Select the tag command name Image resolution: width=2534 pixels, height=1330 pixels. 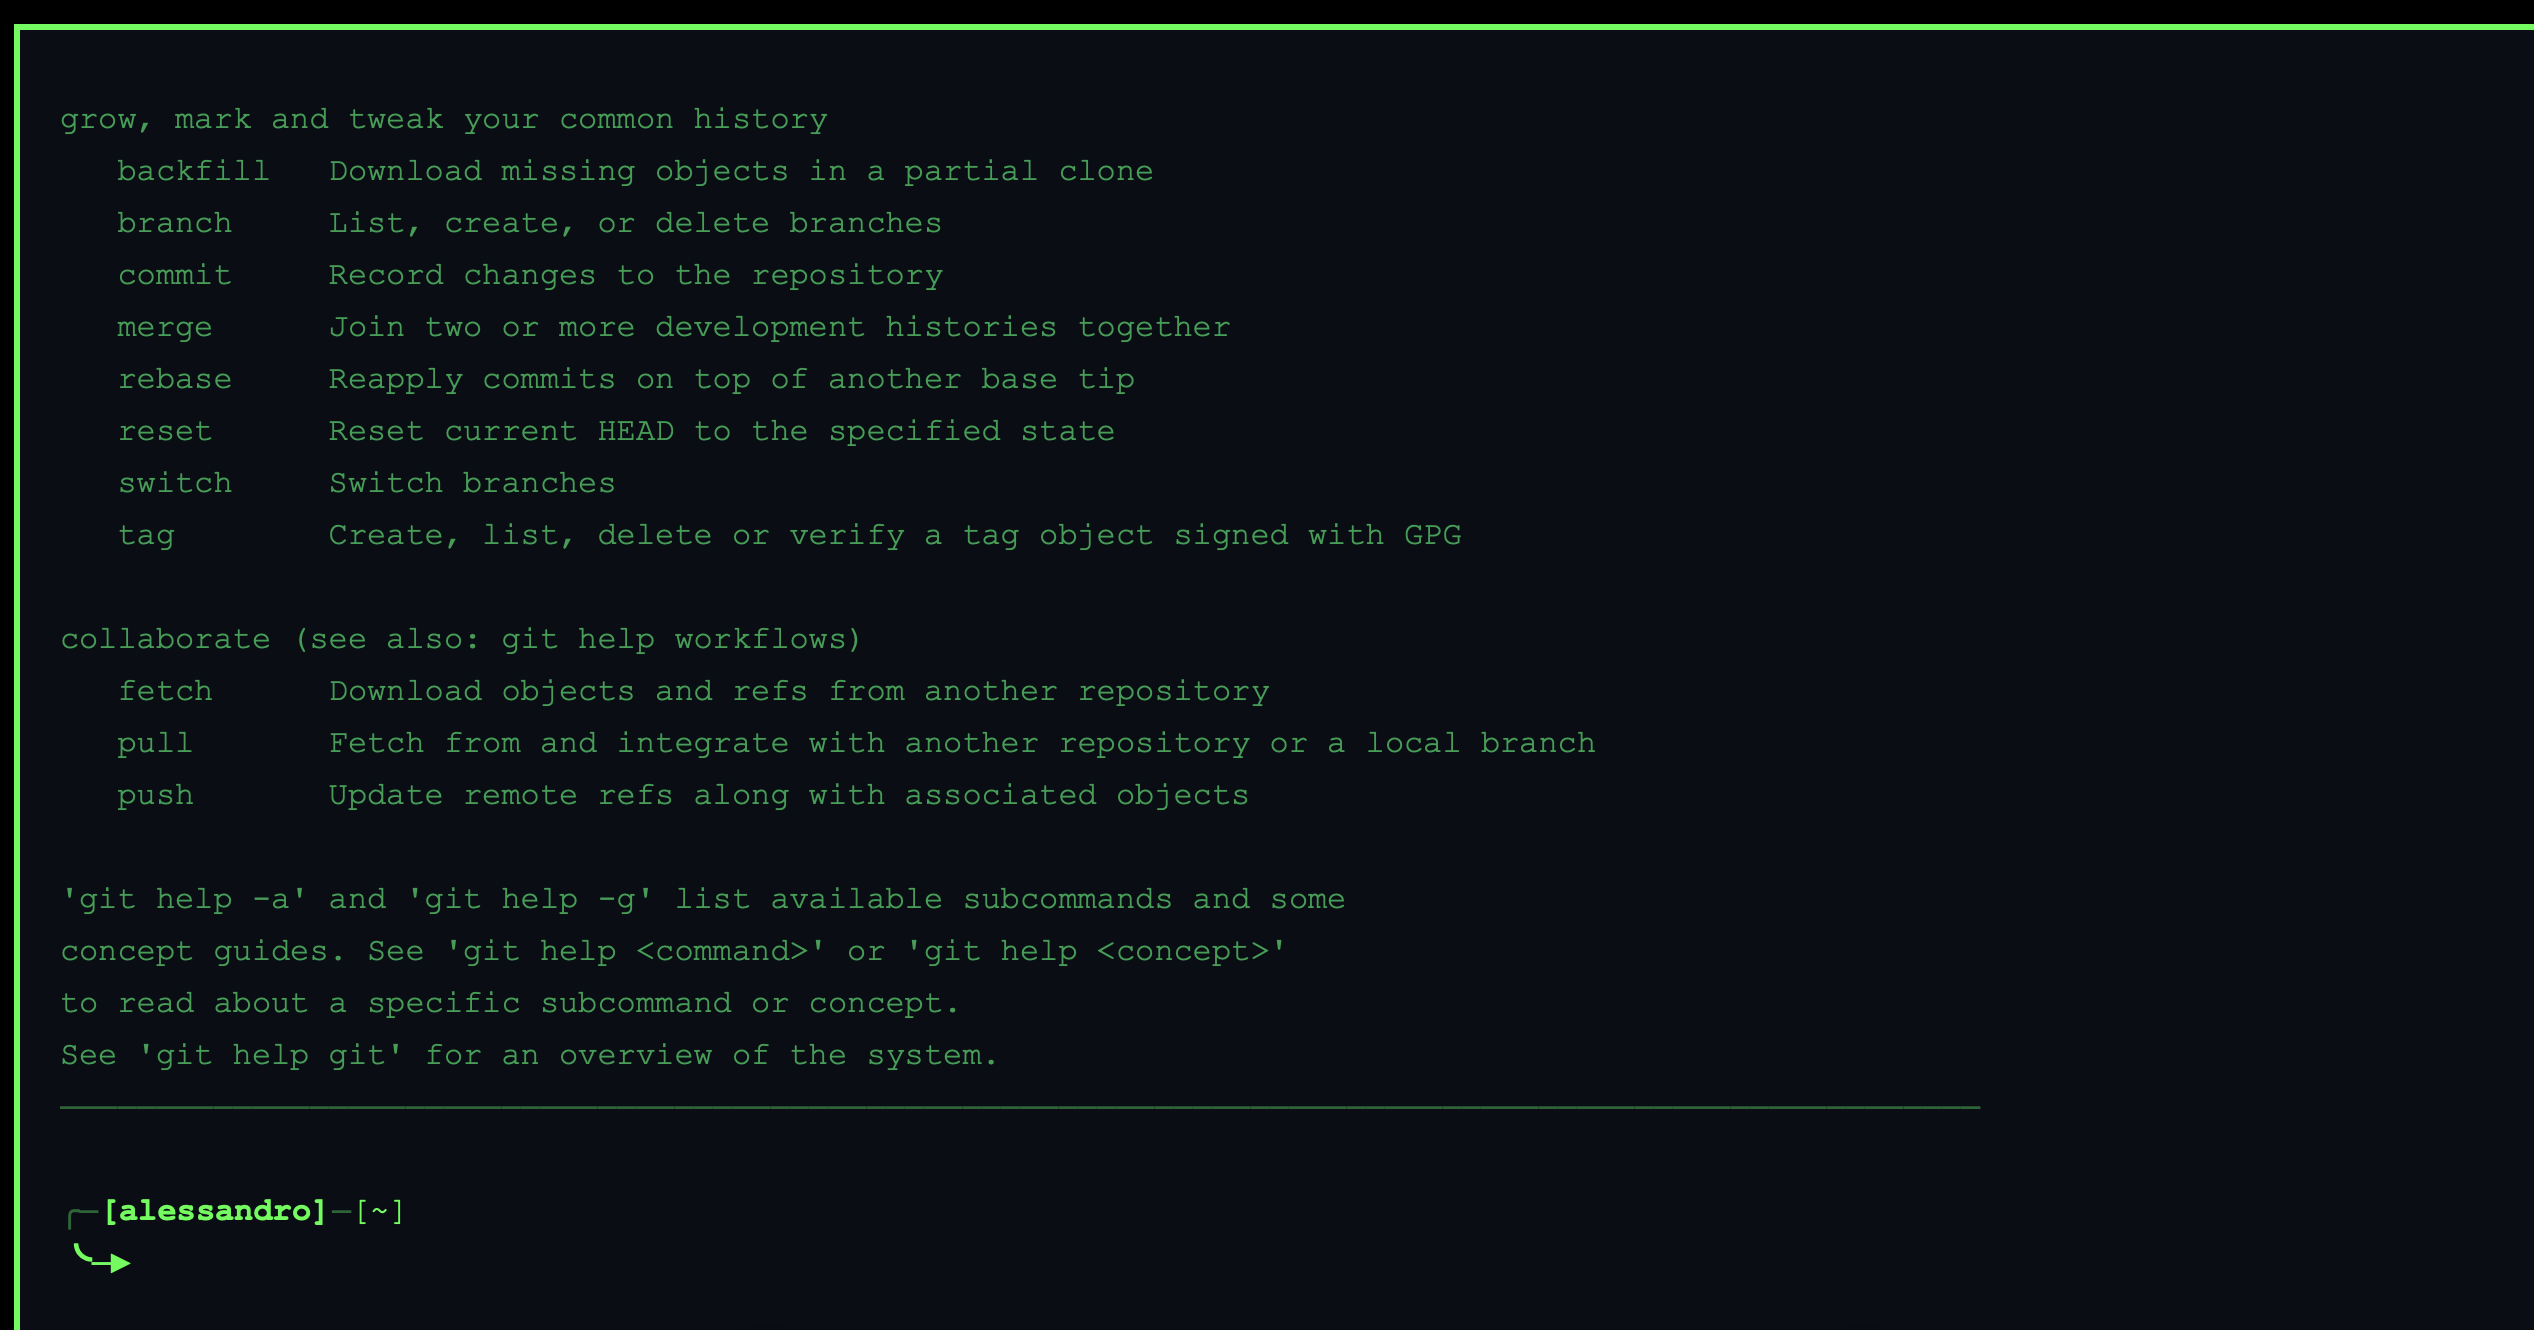coord(146,535)
